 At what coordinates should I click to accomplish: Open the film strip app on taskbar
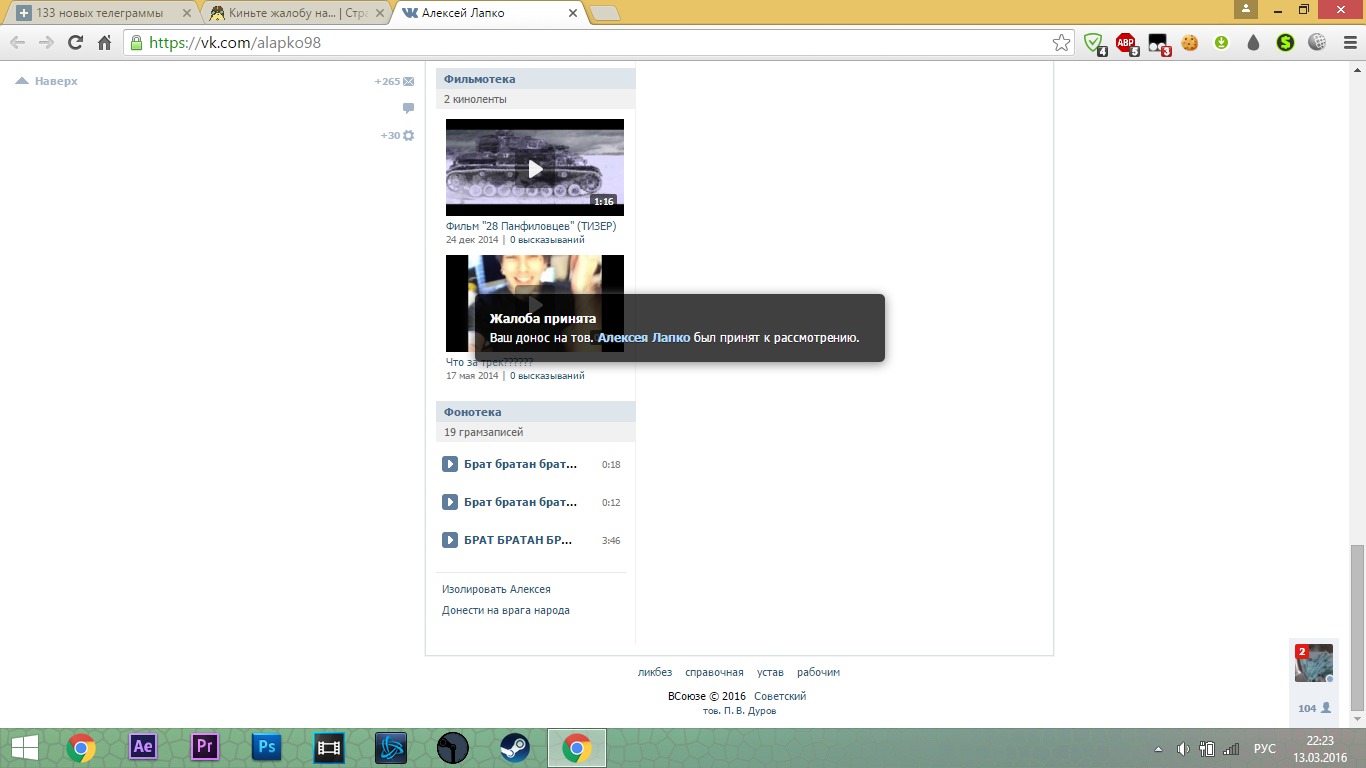coord(329,747)
